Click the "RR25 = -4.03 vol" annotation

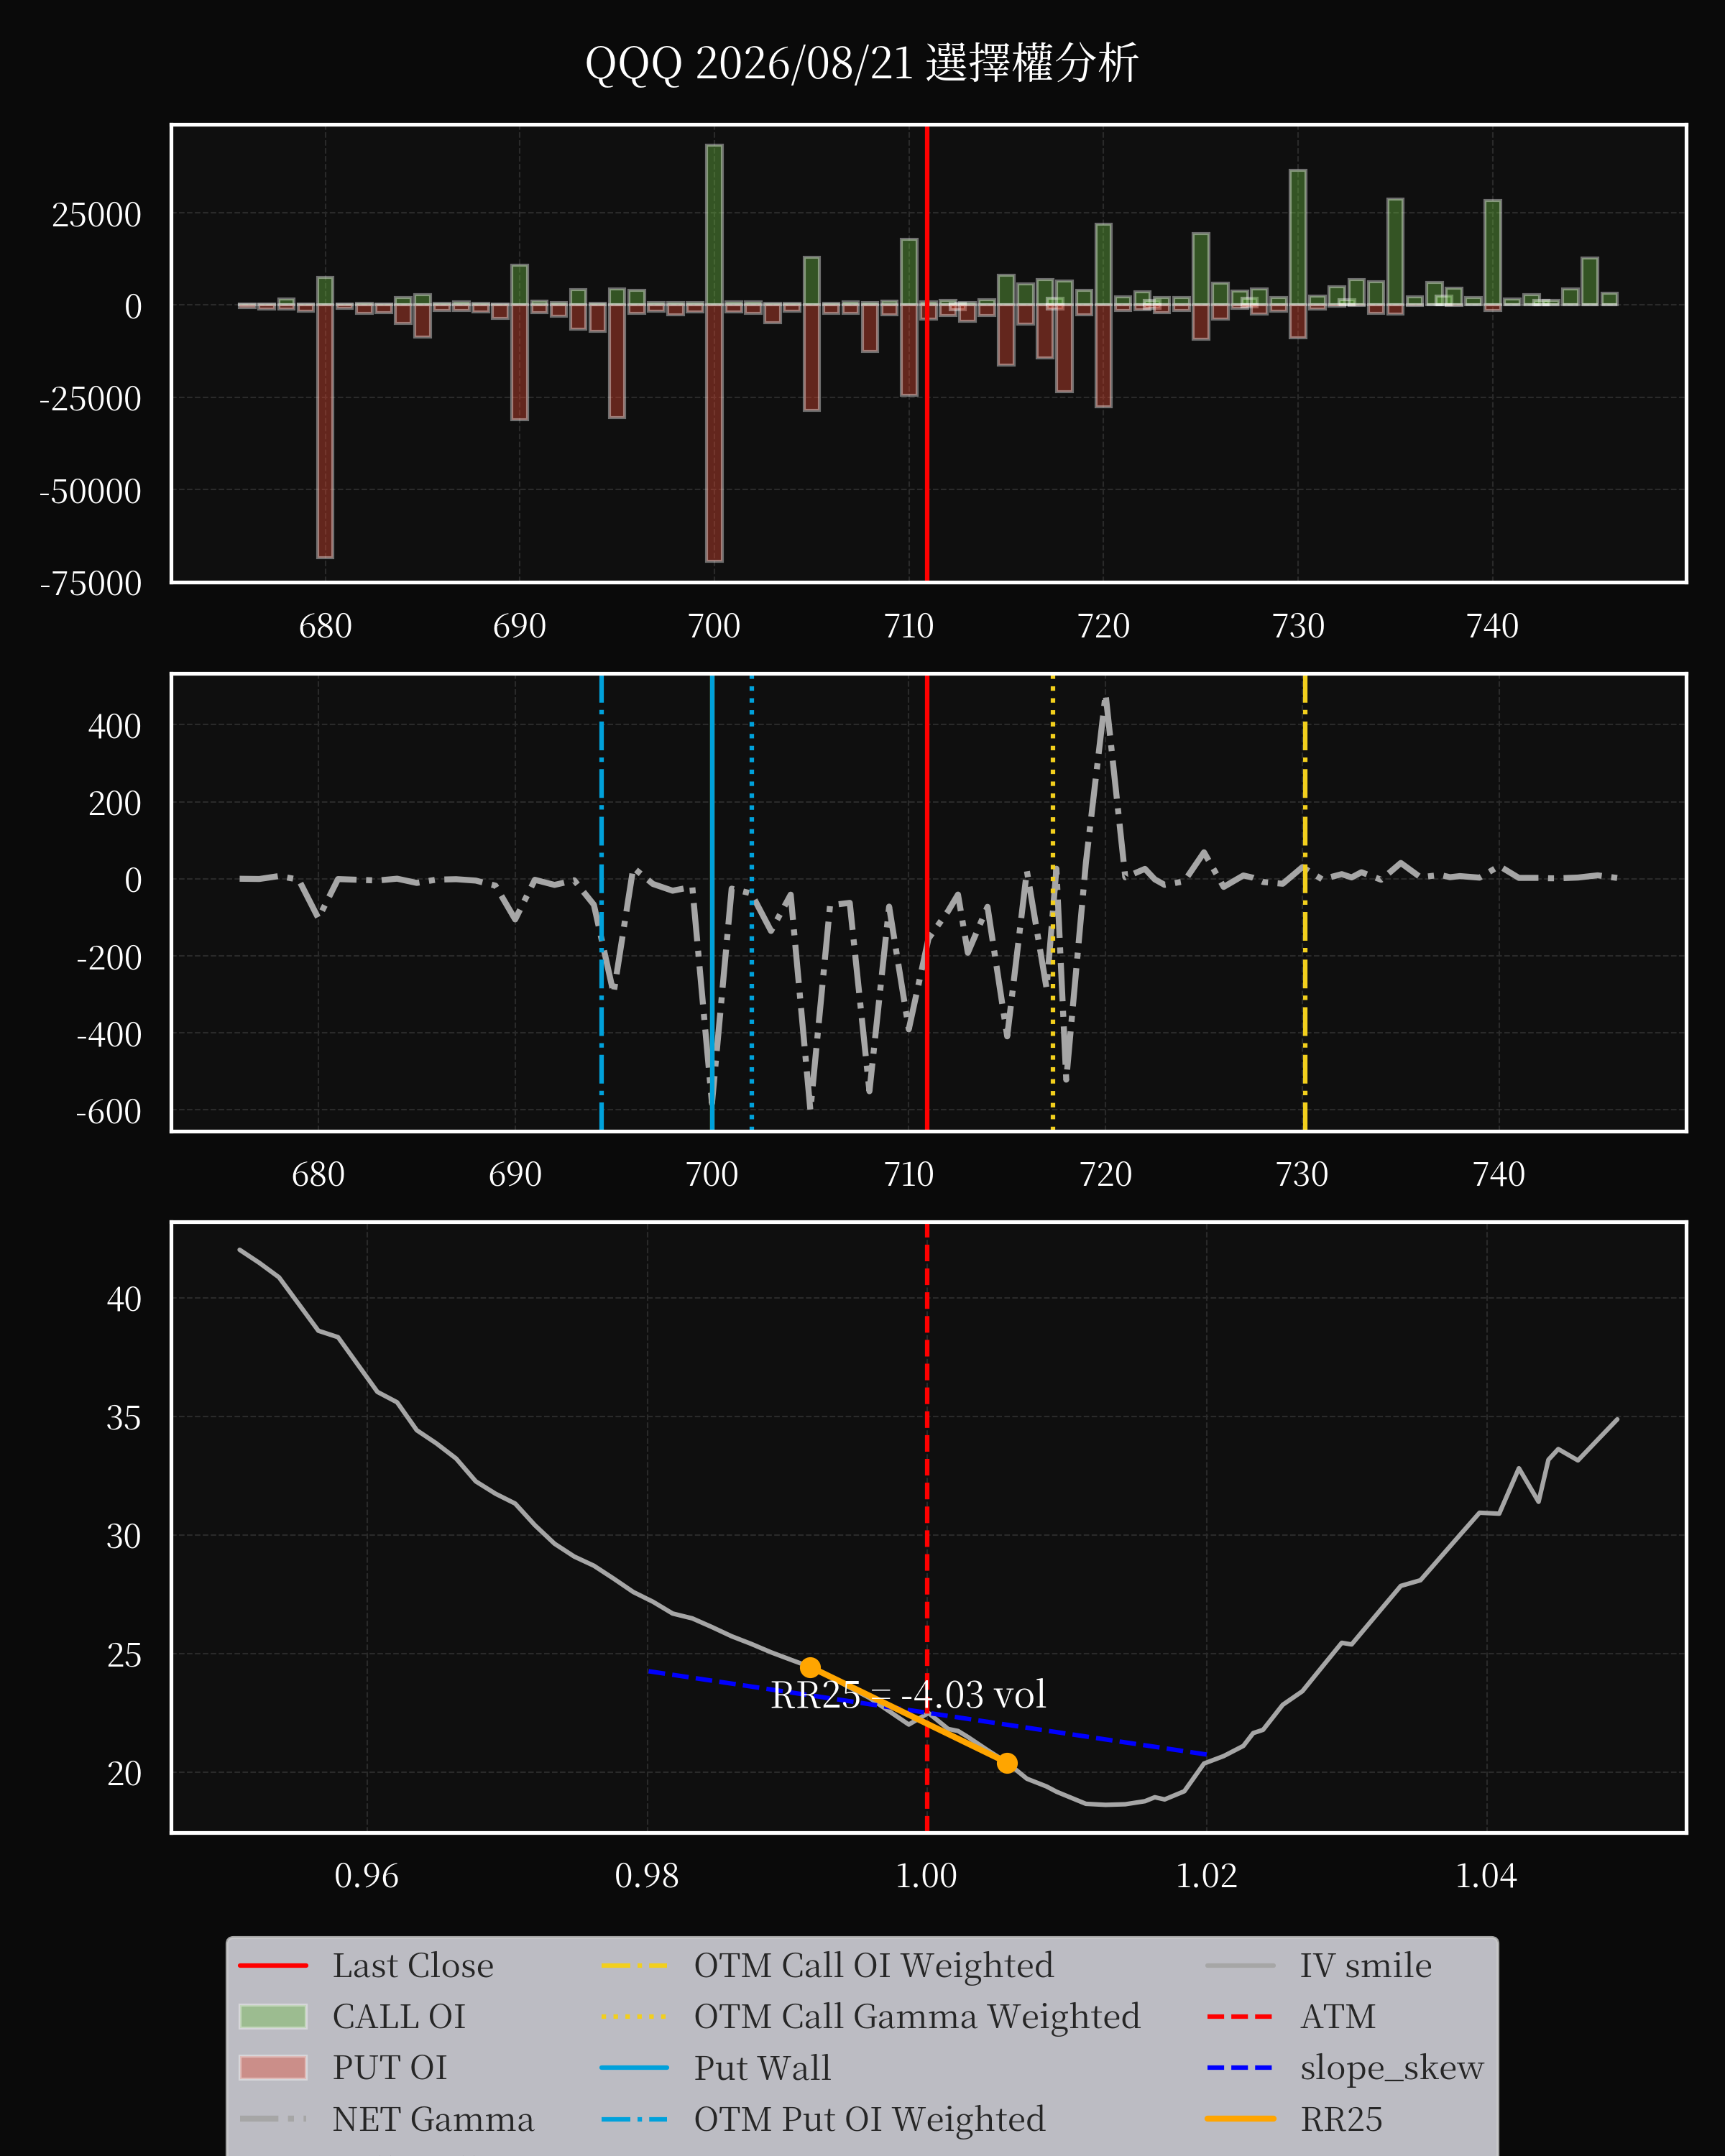coord(908,1694)
